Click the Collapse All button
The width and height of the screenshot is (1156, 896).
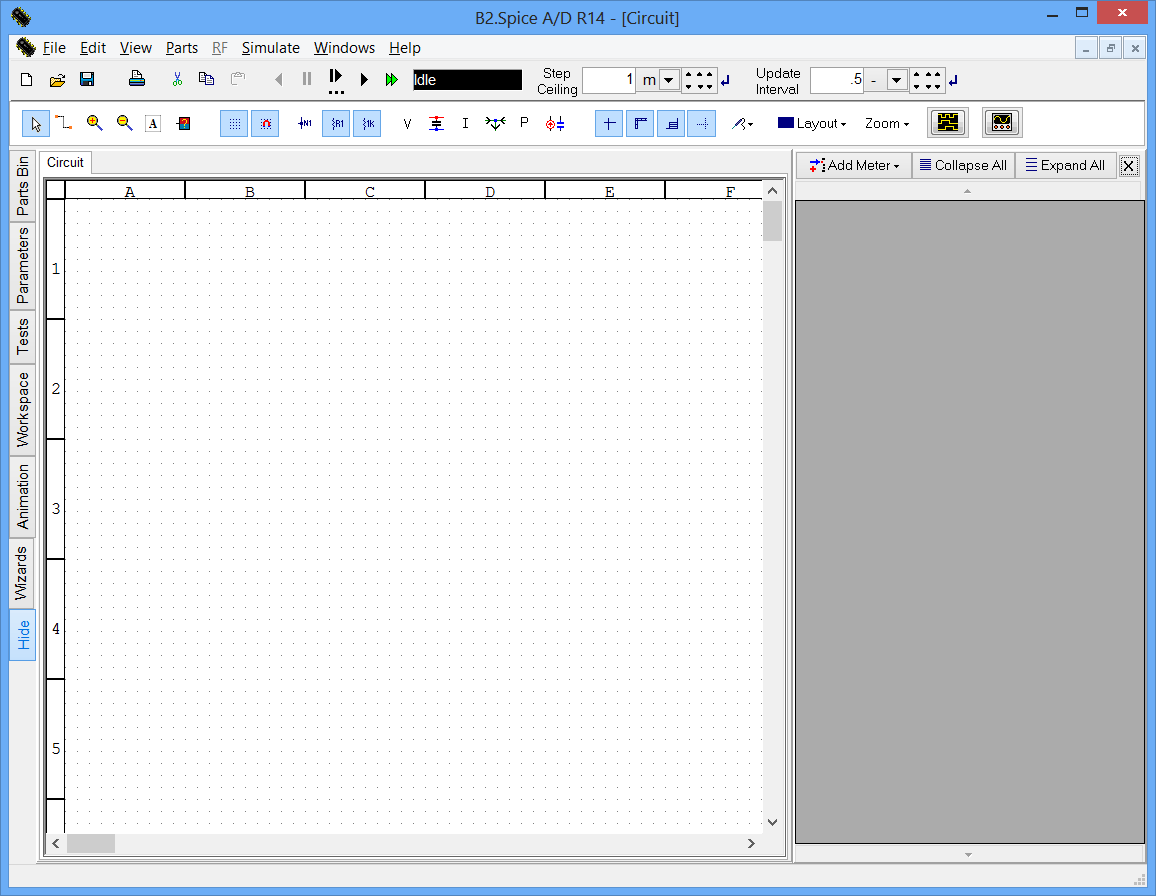(x=963, y=166)
